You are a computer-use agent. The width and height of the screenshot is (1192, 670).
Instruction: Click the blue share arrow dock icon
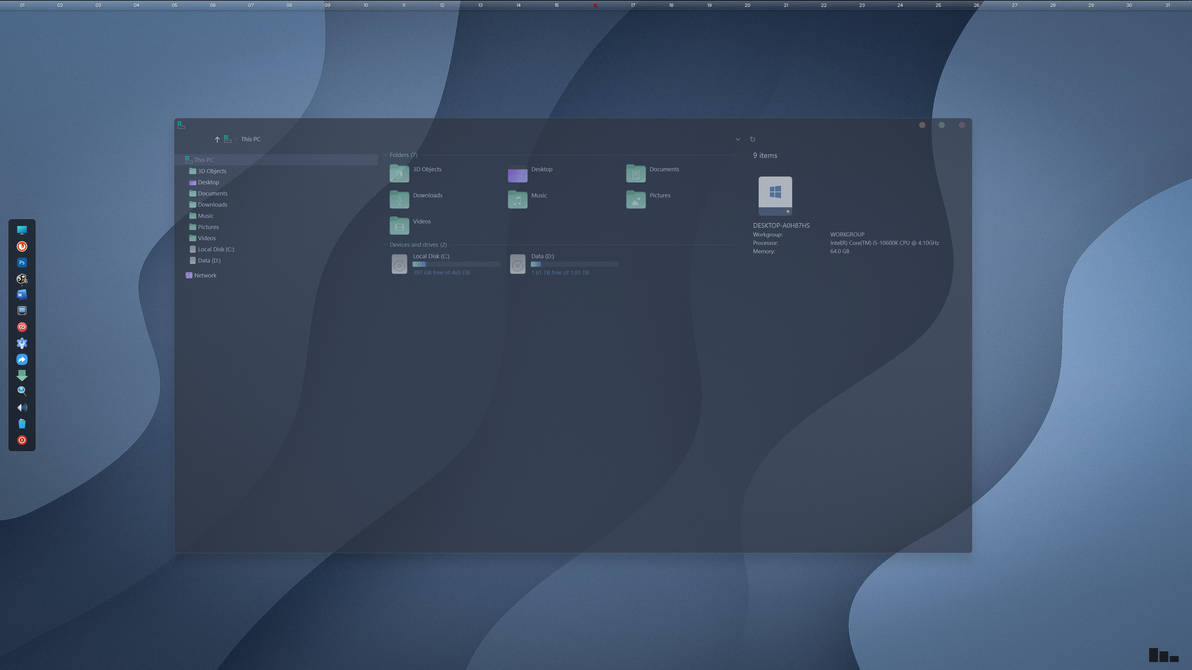click(22, 359)
